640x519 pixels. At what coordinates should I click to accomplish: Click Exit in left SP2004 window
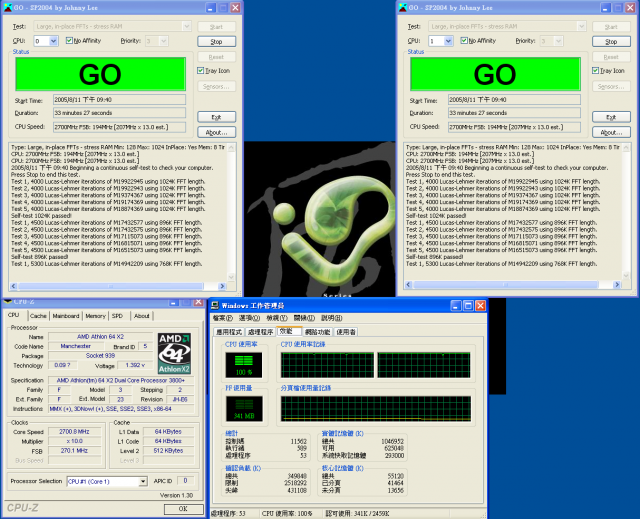(216, 117)
